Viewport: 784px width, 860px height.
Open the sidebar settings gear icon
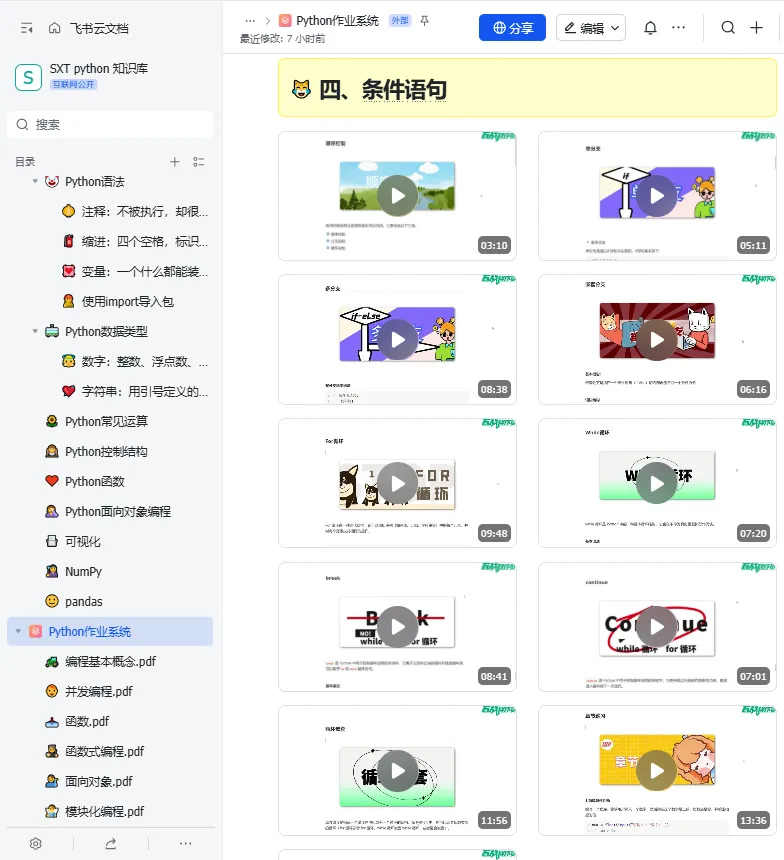click(36, 844)
